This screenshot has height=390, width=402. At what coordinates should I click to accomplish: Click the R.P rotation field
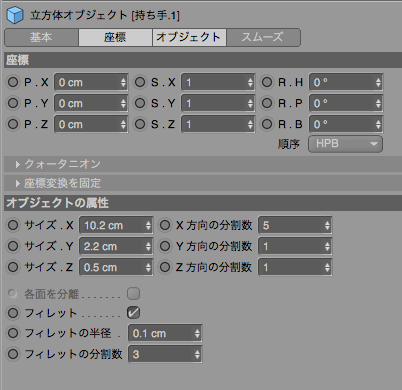(x=346, y=103)
